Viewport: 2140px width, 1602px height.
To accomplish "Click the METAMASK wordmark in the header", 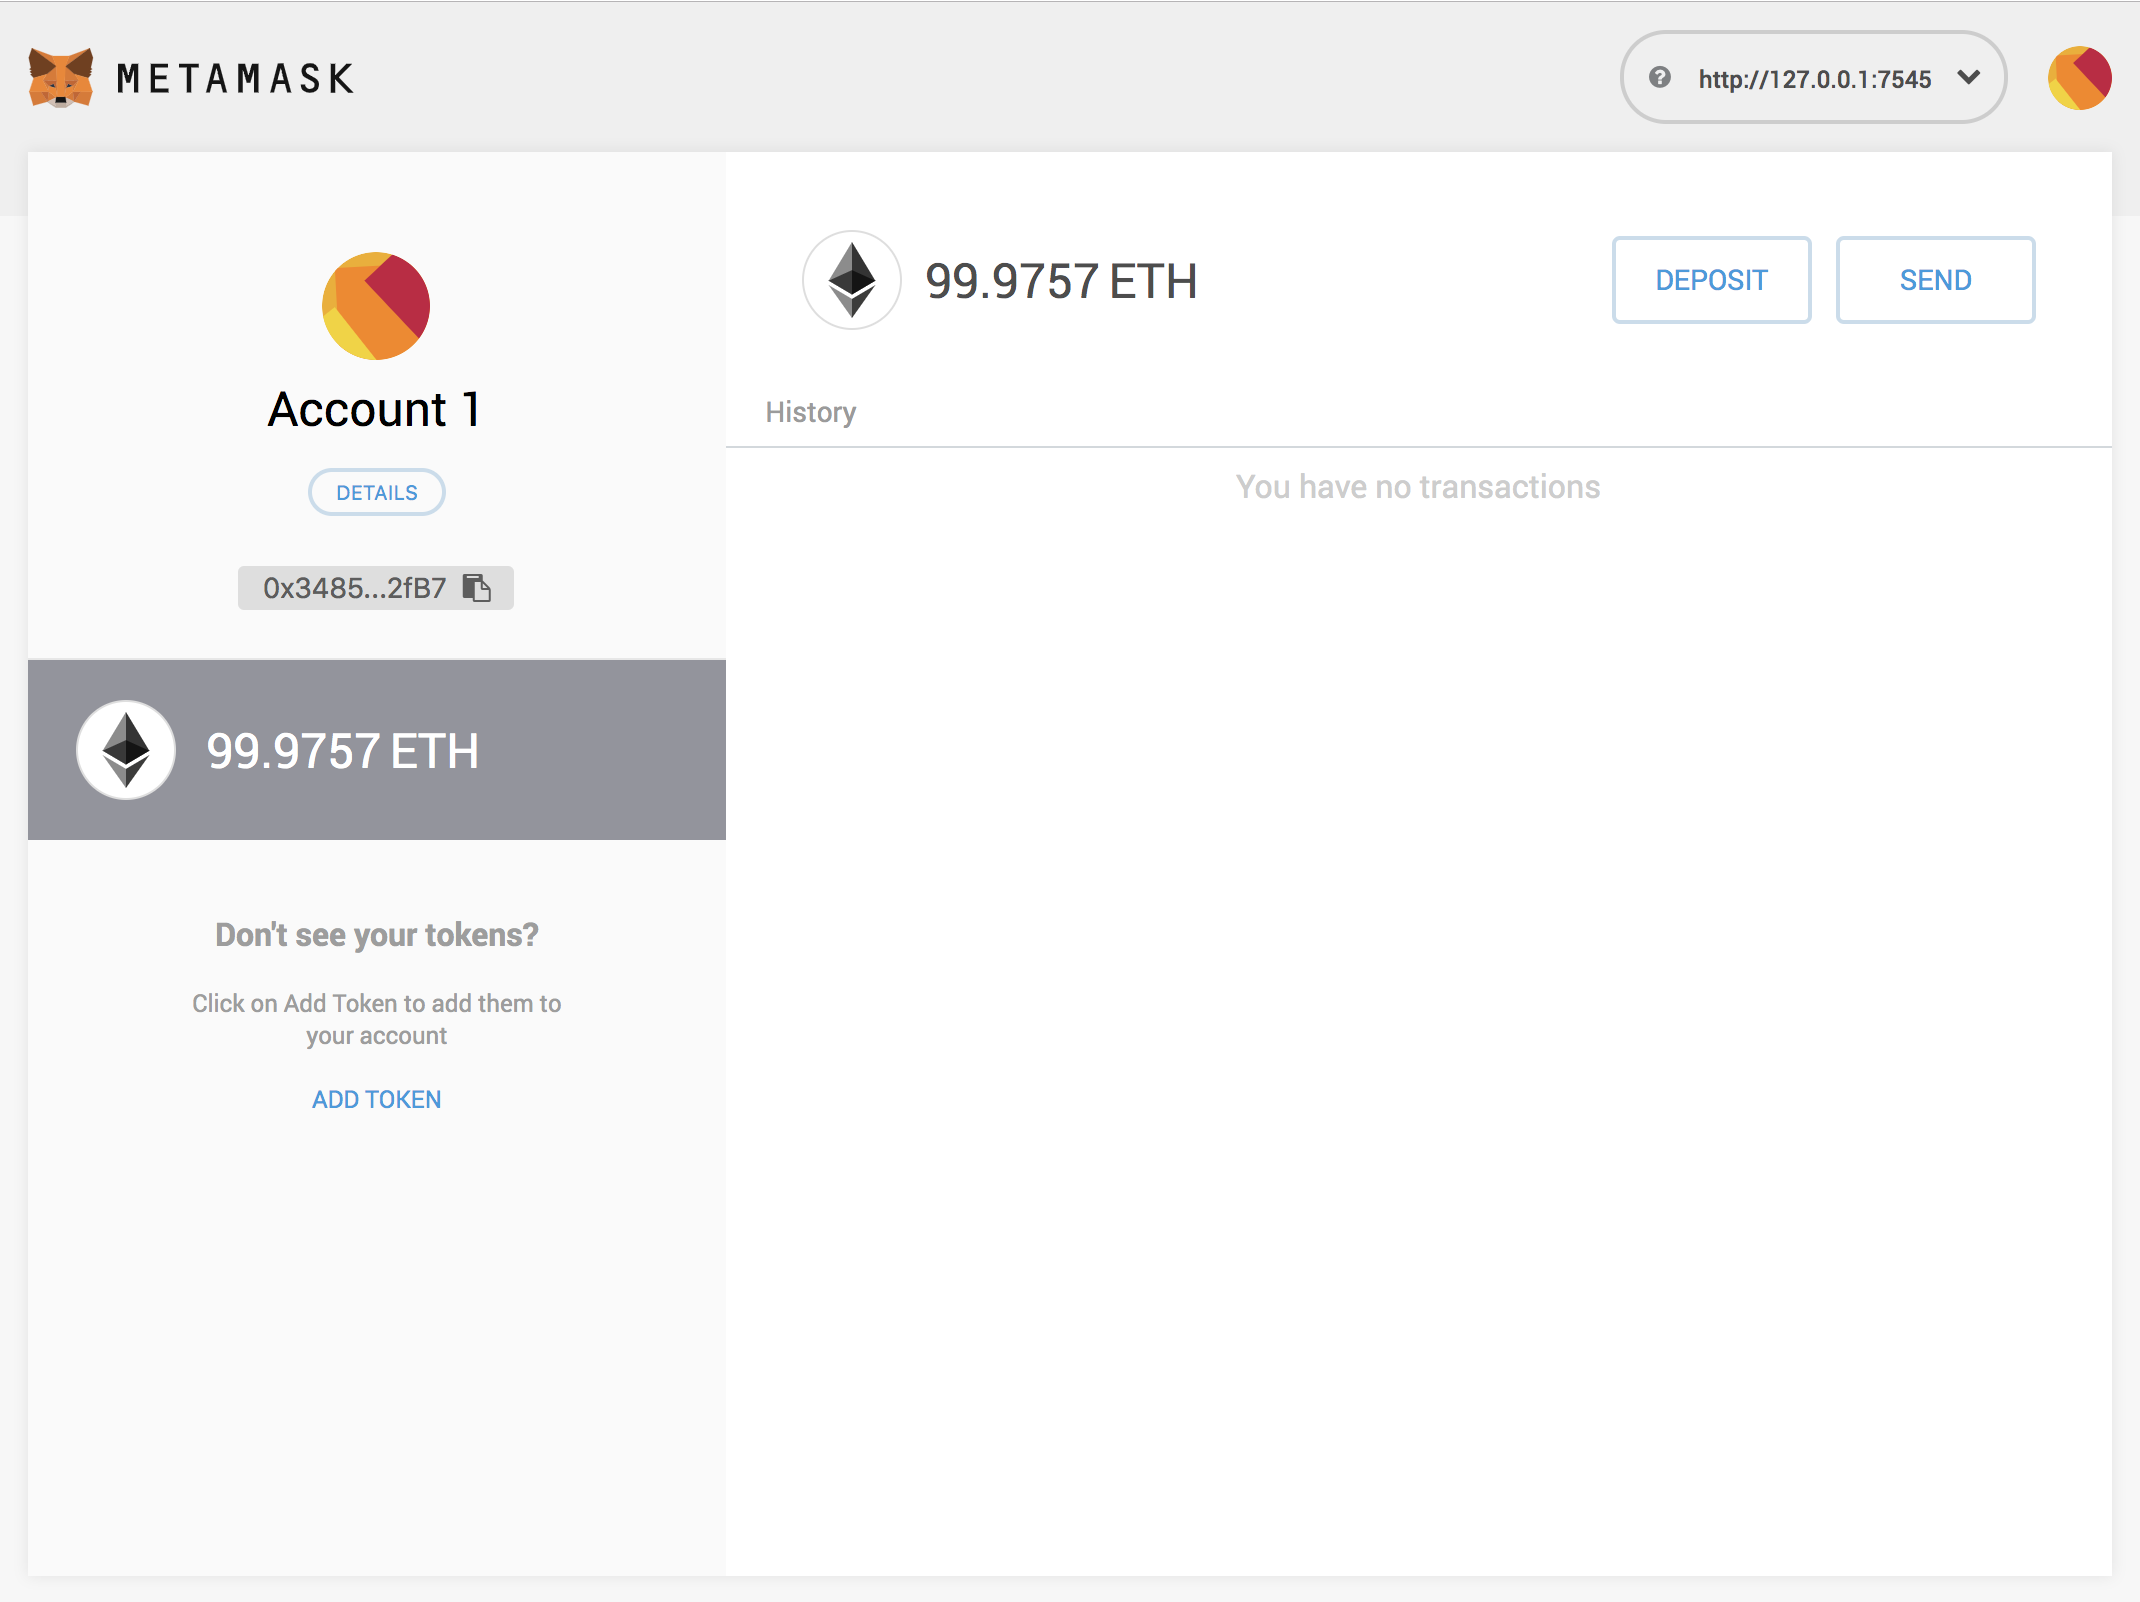I will pos(235,78).
